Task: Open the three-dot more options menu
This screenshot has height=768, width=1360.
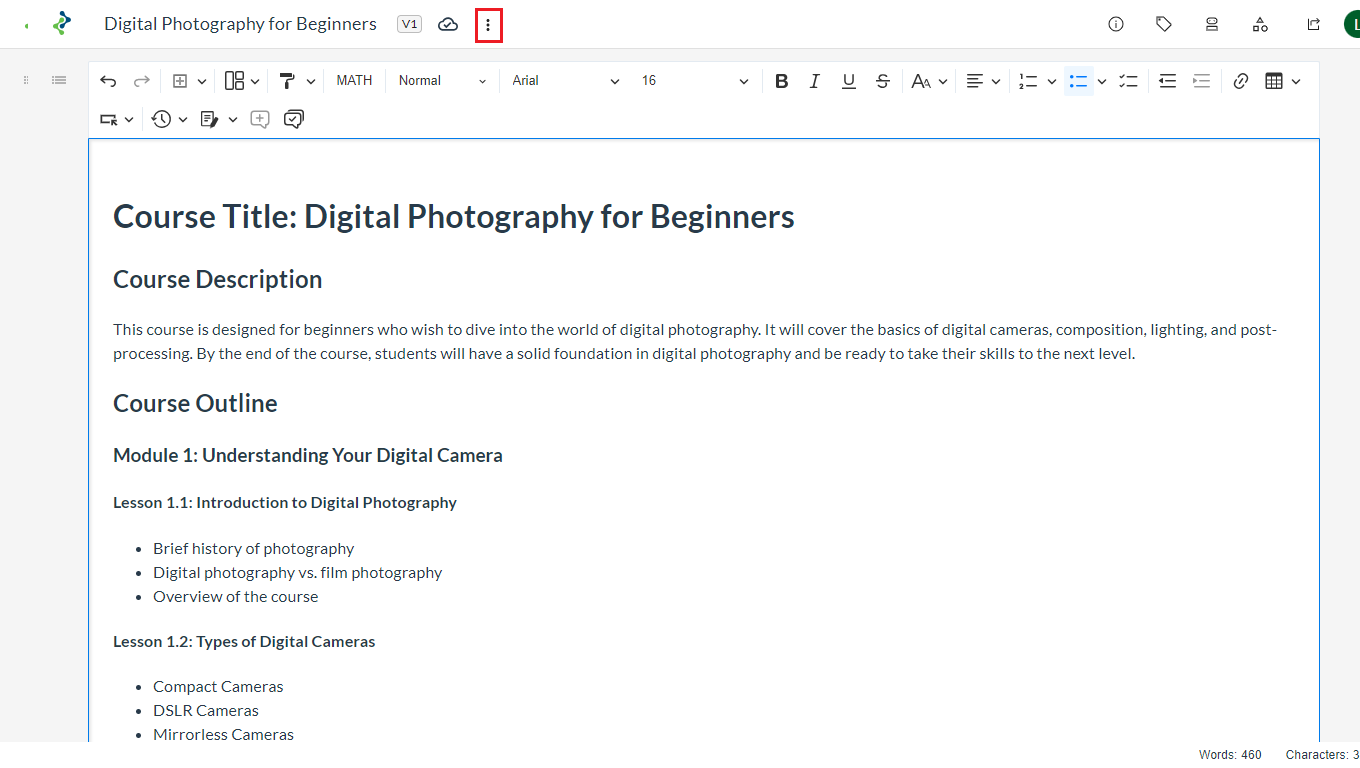Action: 488,25
